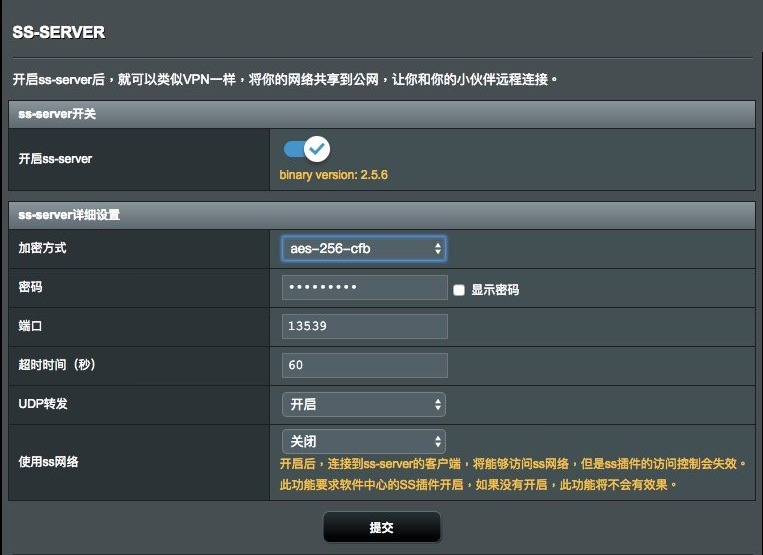The image size is (763, 555).
Task: Check the 显示密码 checkbox
Action: point(458,290)
